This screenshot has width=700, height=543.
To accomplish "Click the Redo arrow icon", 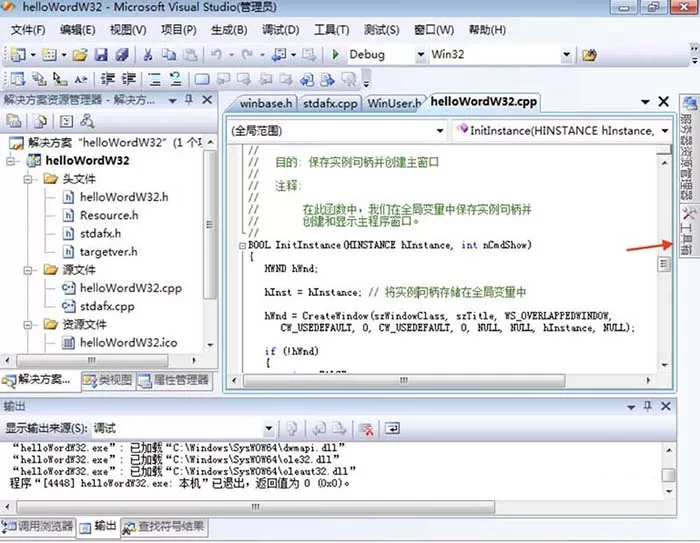I will click(247, 55).
